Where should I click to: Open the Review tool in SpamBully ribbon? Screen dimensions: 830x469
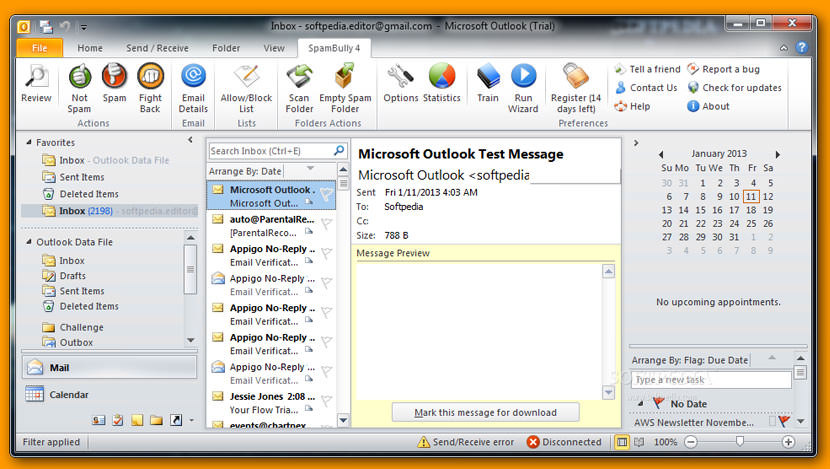point(37,83)
